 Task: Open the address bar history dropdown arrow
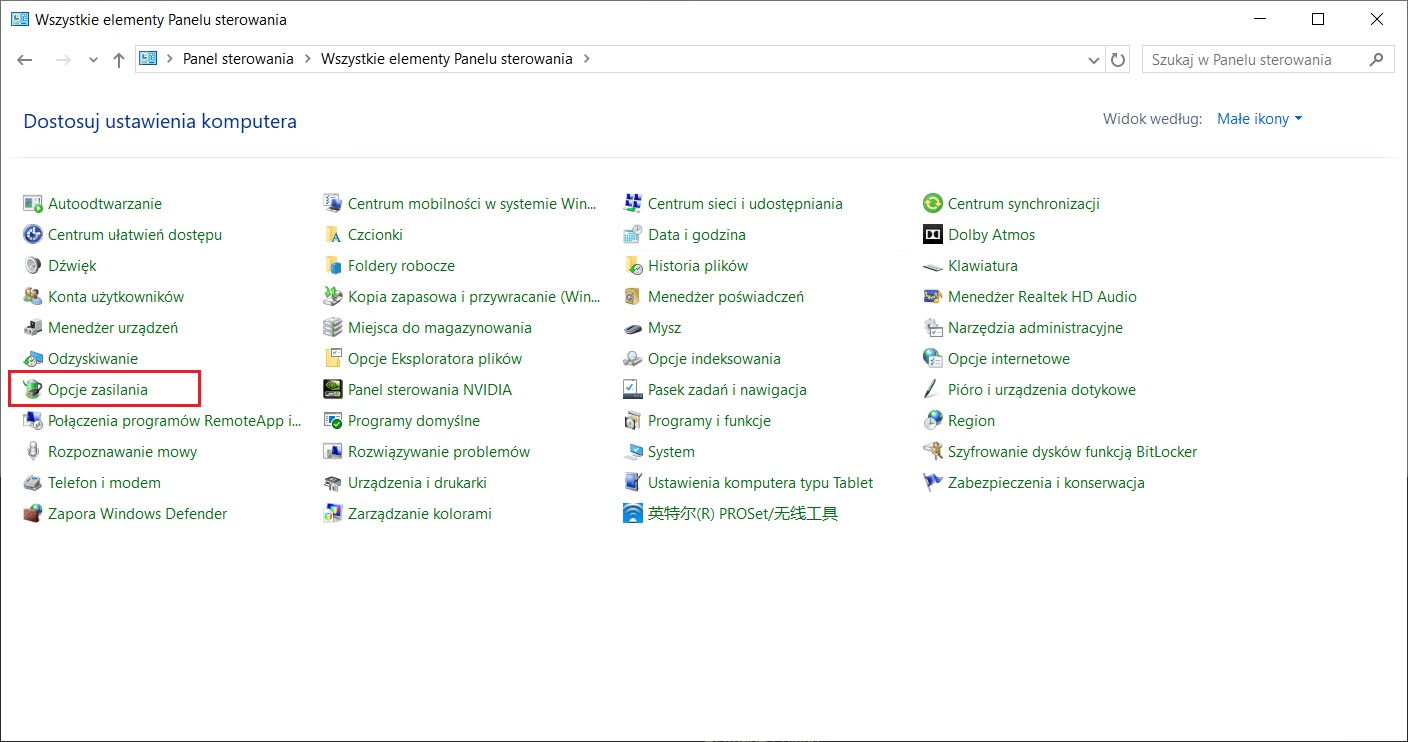tap(1094, 60)
